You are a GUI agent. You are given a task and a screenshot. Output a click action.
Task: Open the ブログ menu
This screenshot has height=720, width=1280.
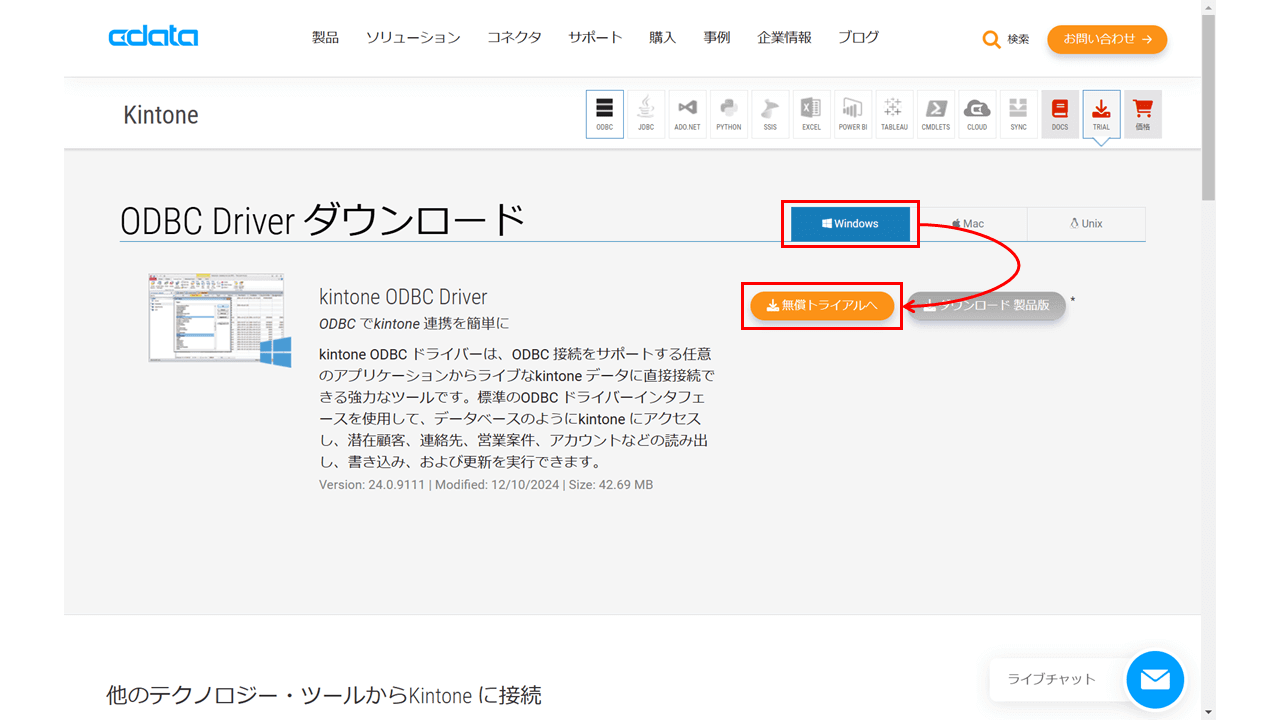click(858, 38)
